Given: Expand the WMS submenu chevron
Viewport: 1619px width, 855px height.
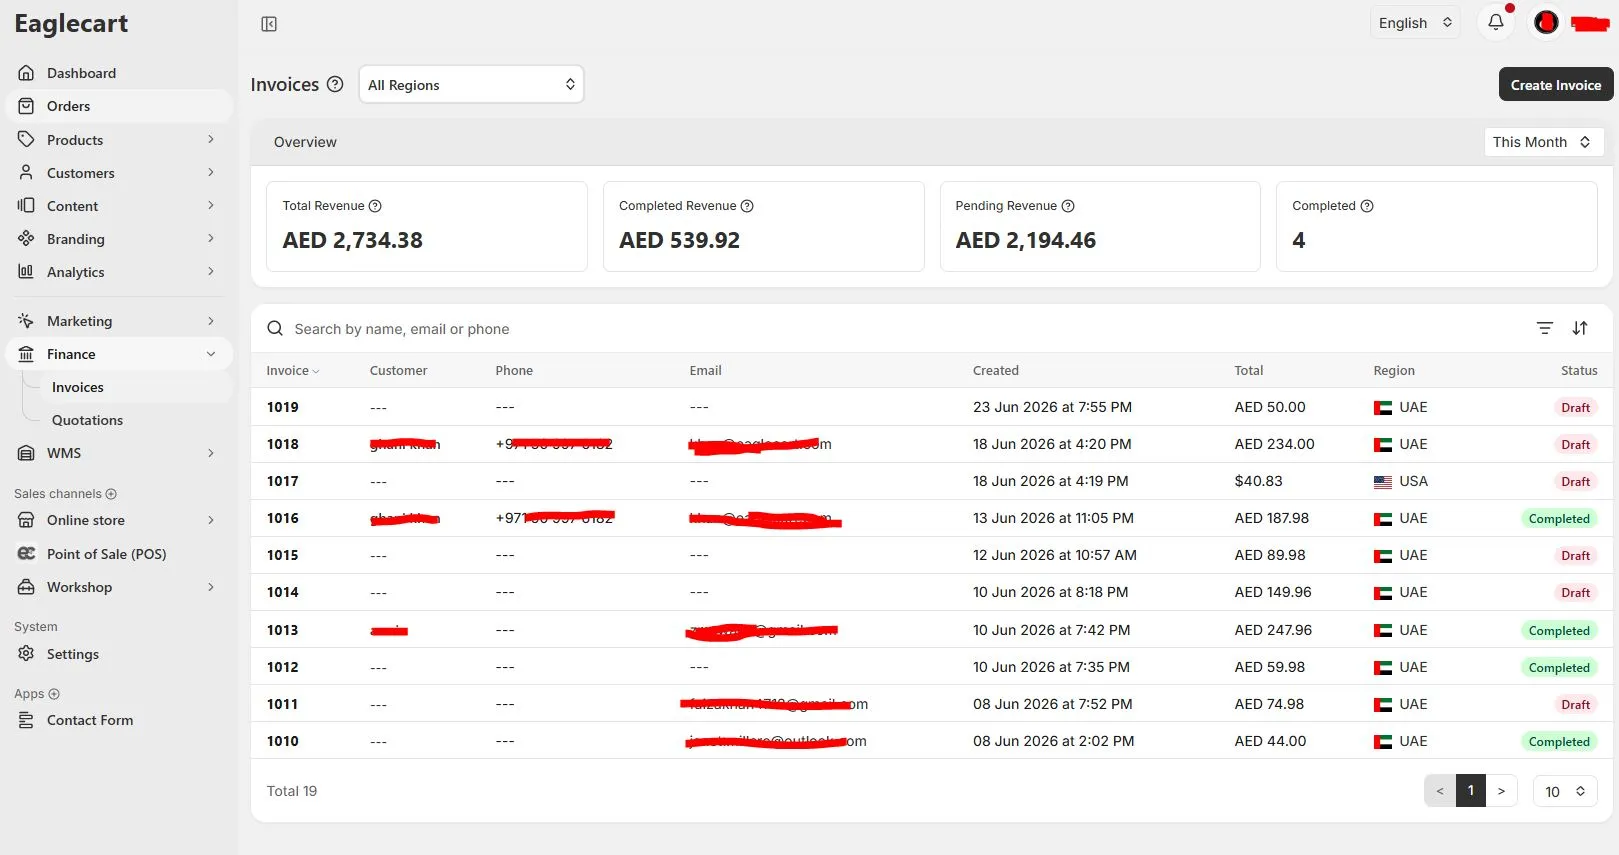Looking at the screenshot, I should coord(211,453).
